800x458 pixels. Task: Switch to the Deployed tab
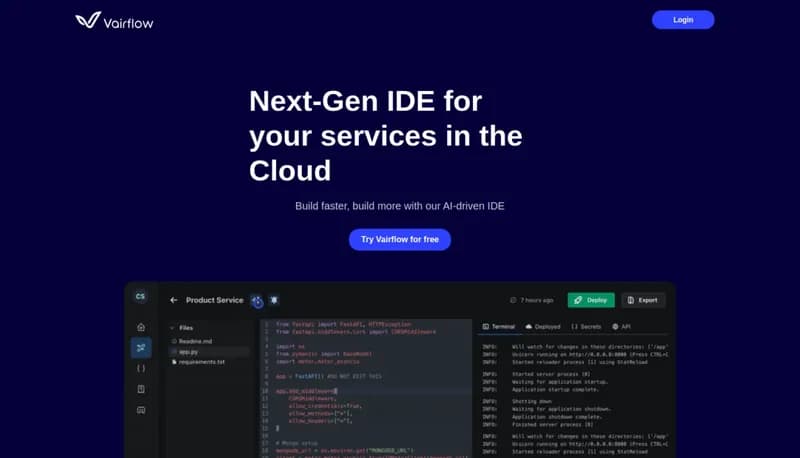[543, 326]
